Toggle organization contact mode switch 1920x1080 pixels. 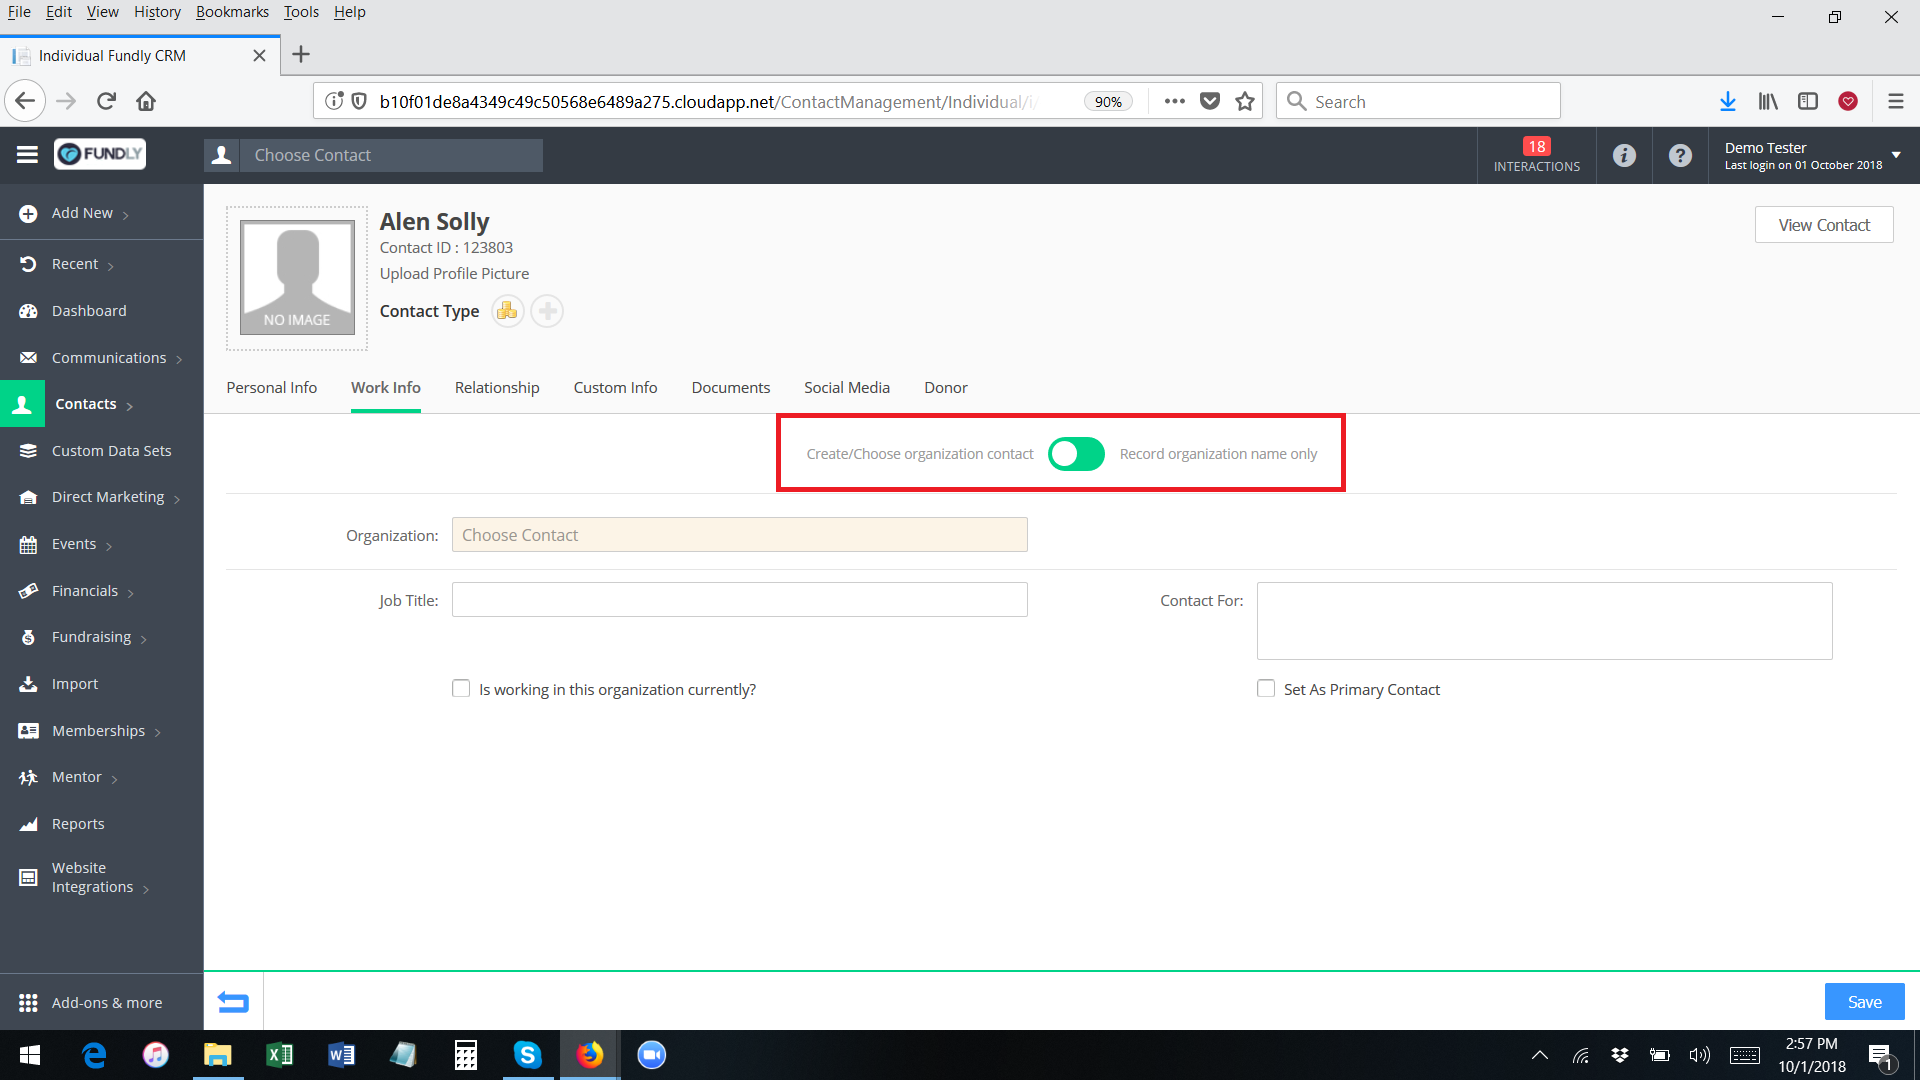click(1076, 454)
